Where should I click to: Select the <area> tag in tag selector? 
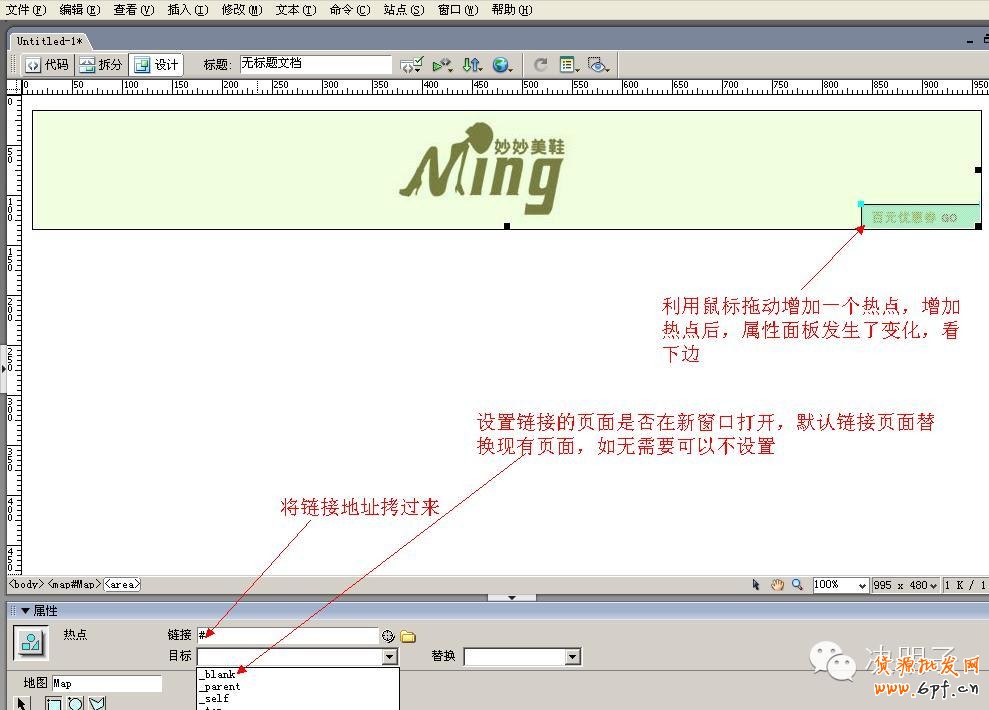122,584
